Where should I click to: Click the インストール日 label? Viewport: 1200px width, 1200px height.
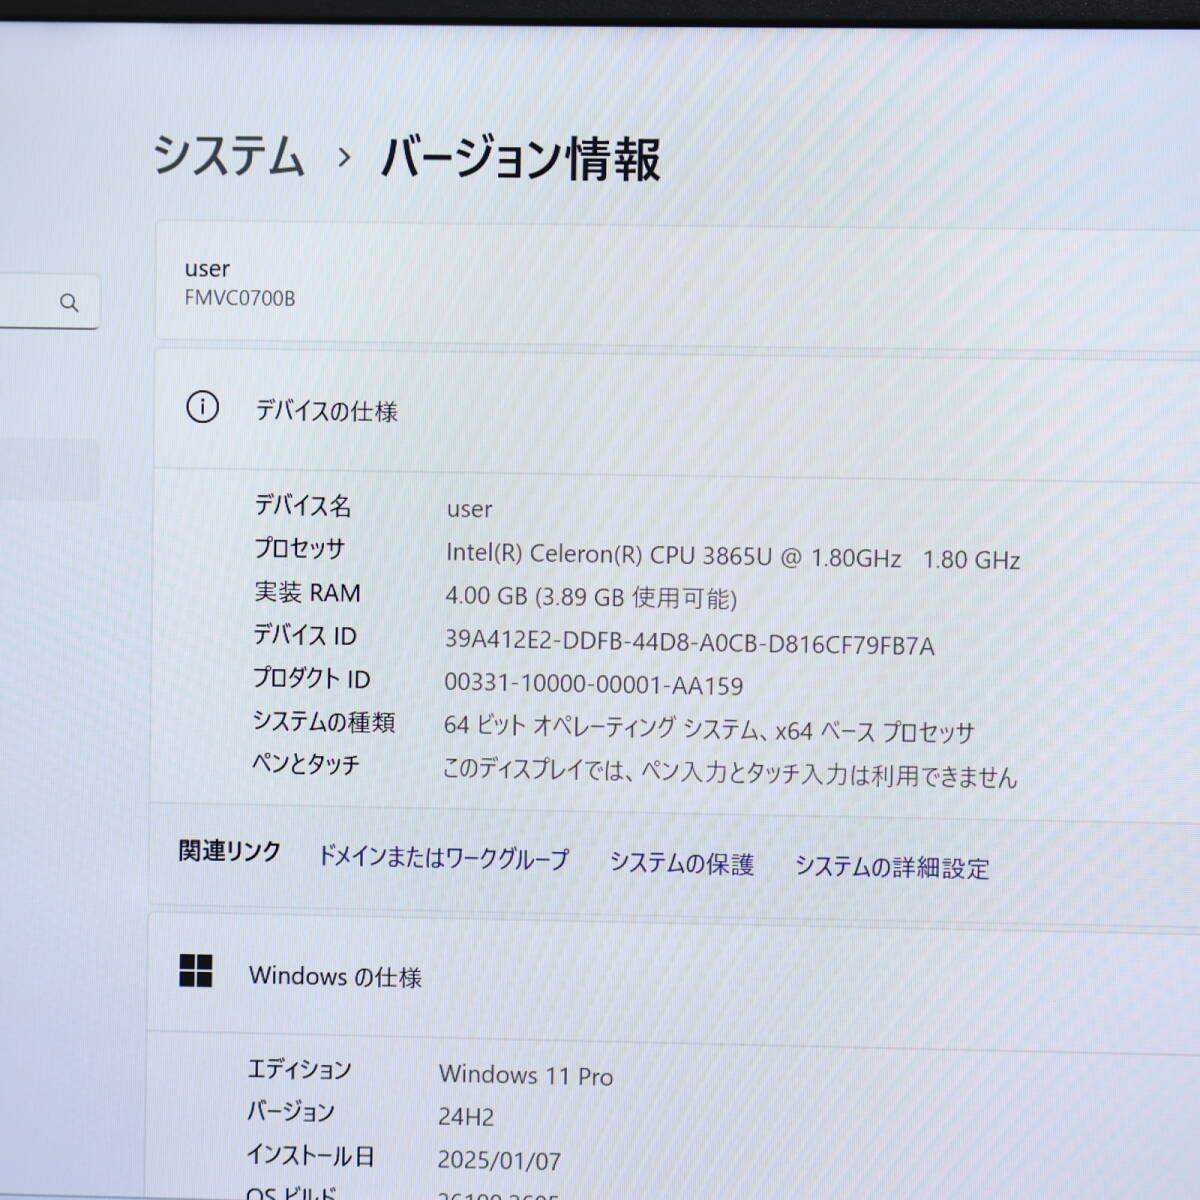310,1155
